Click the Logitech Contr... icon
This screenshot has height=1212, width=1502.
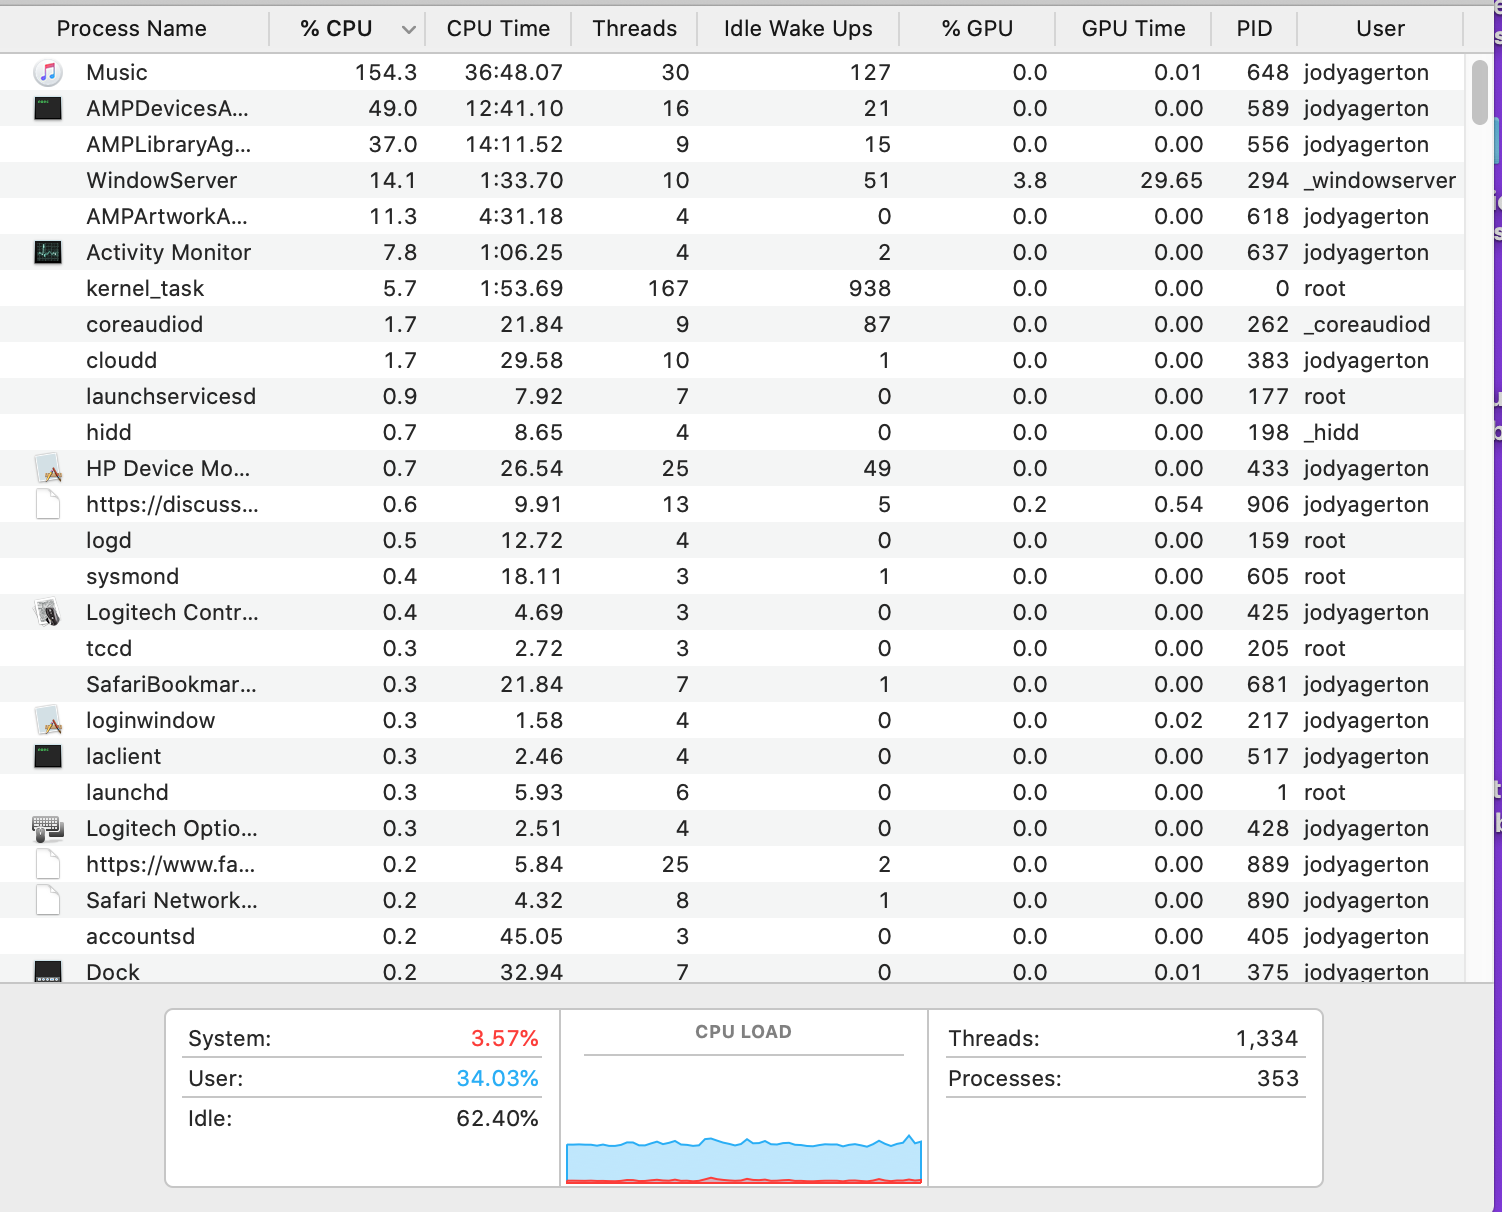(48, 612)
